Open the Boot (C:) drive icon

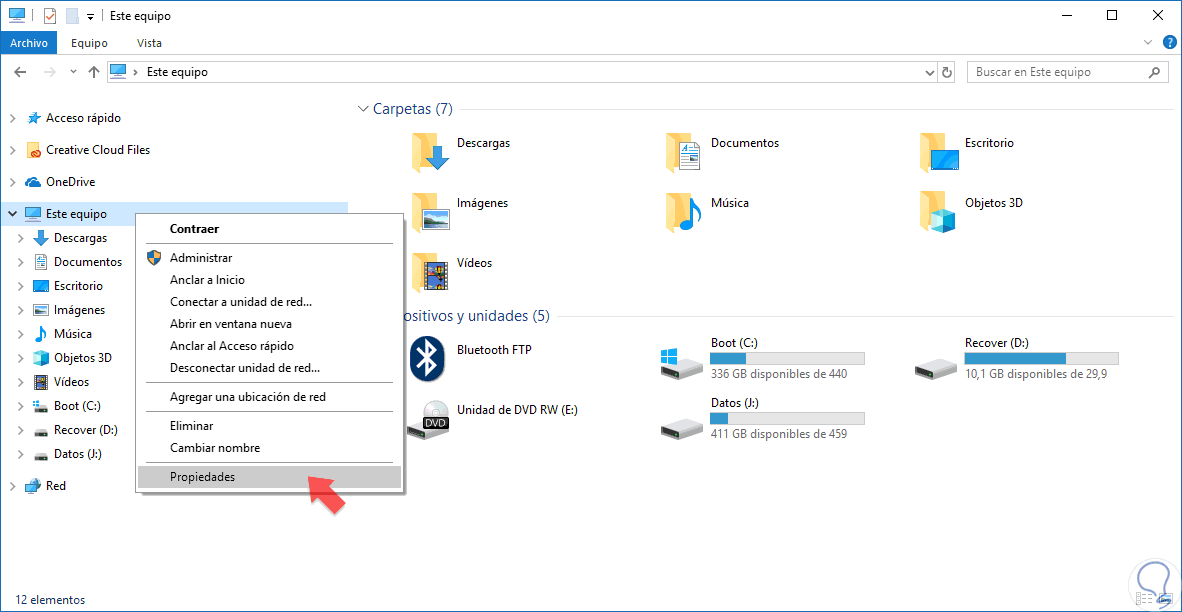(684, 362)
